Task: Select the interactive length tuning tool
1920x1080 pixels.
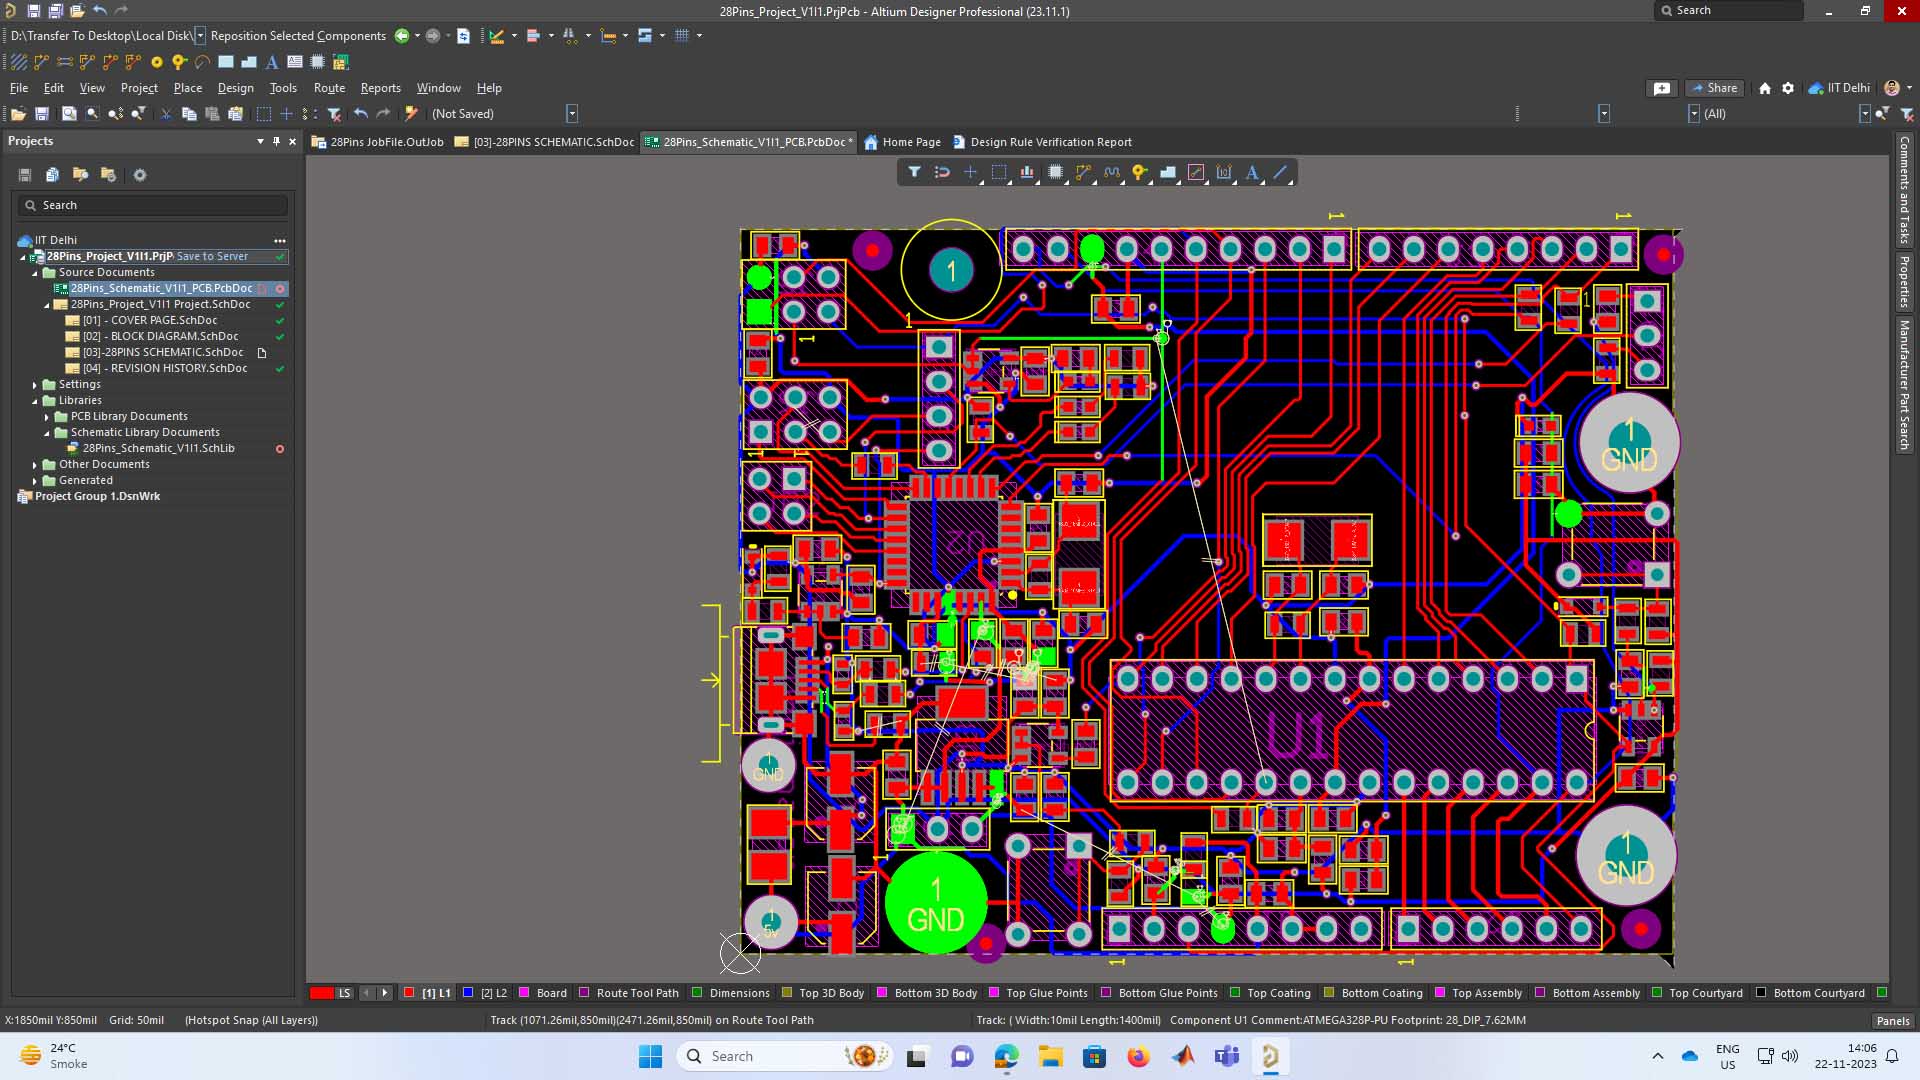Action: pos(1111,172)
